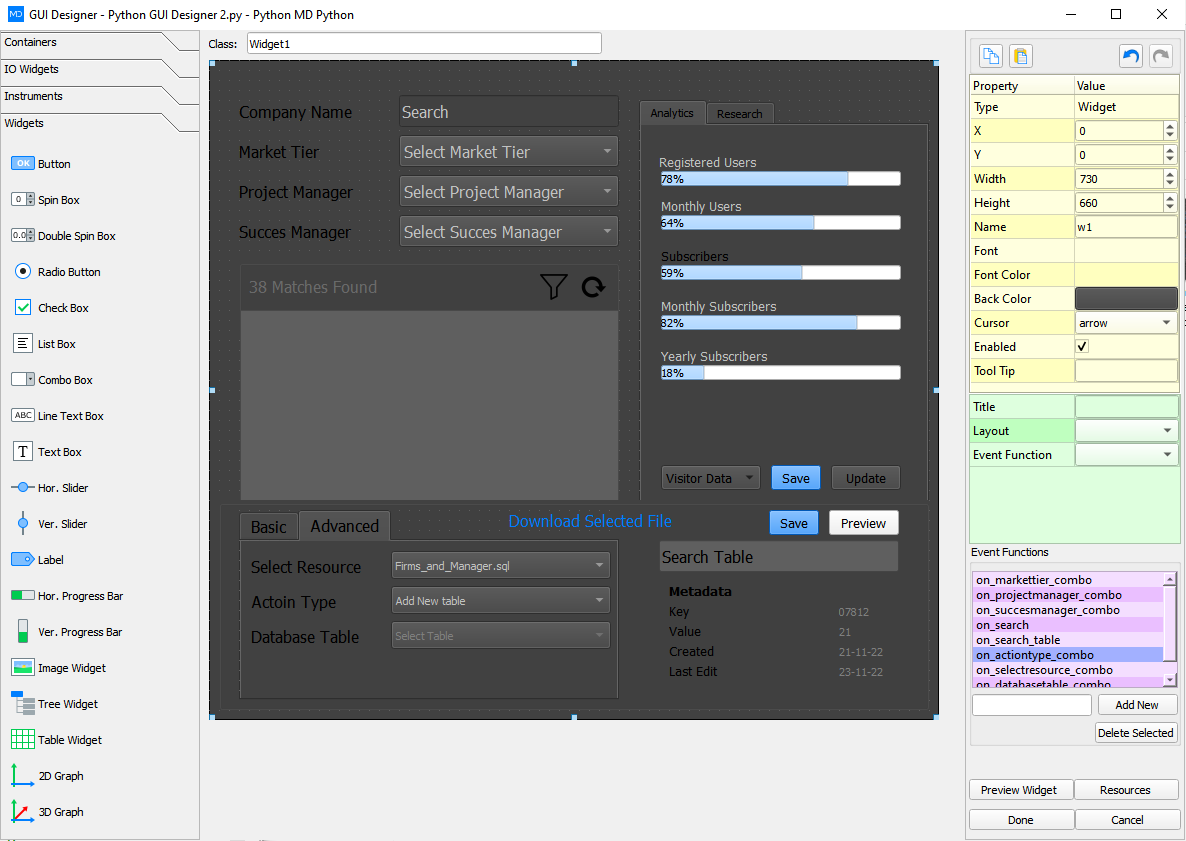
Task: Switch to the Research tab
Action: pyautogui.click(x=740, y=113)
